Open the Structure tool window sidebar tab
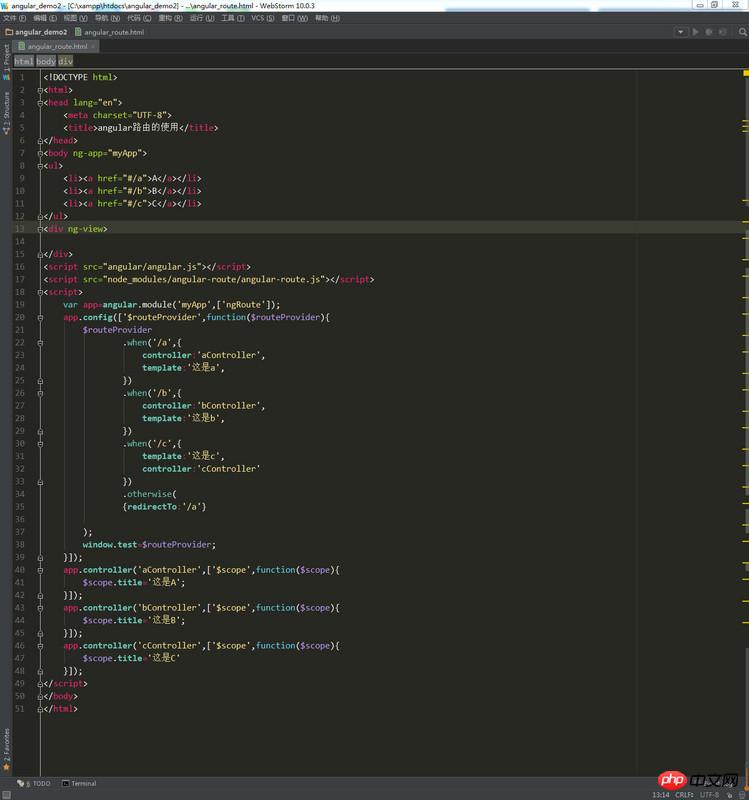This screenshot has height=800, width=749. pos(7,113)
